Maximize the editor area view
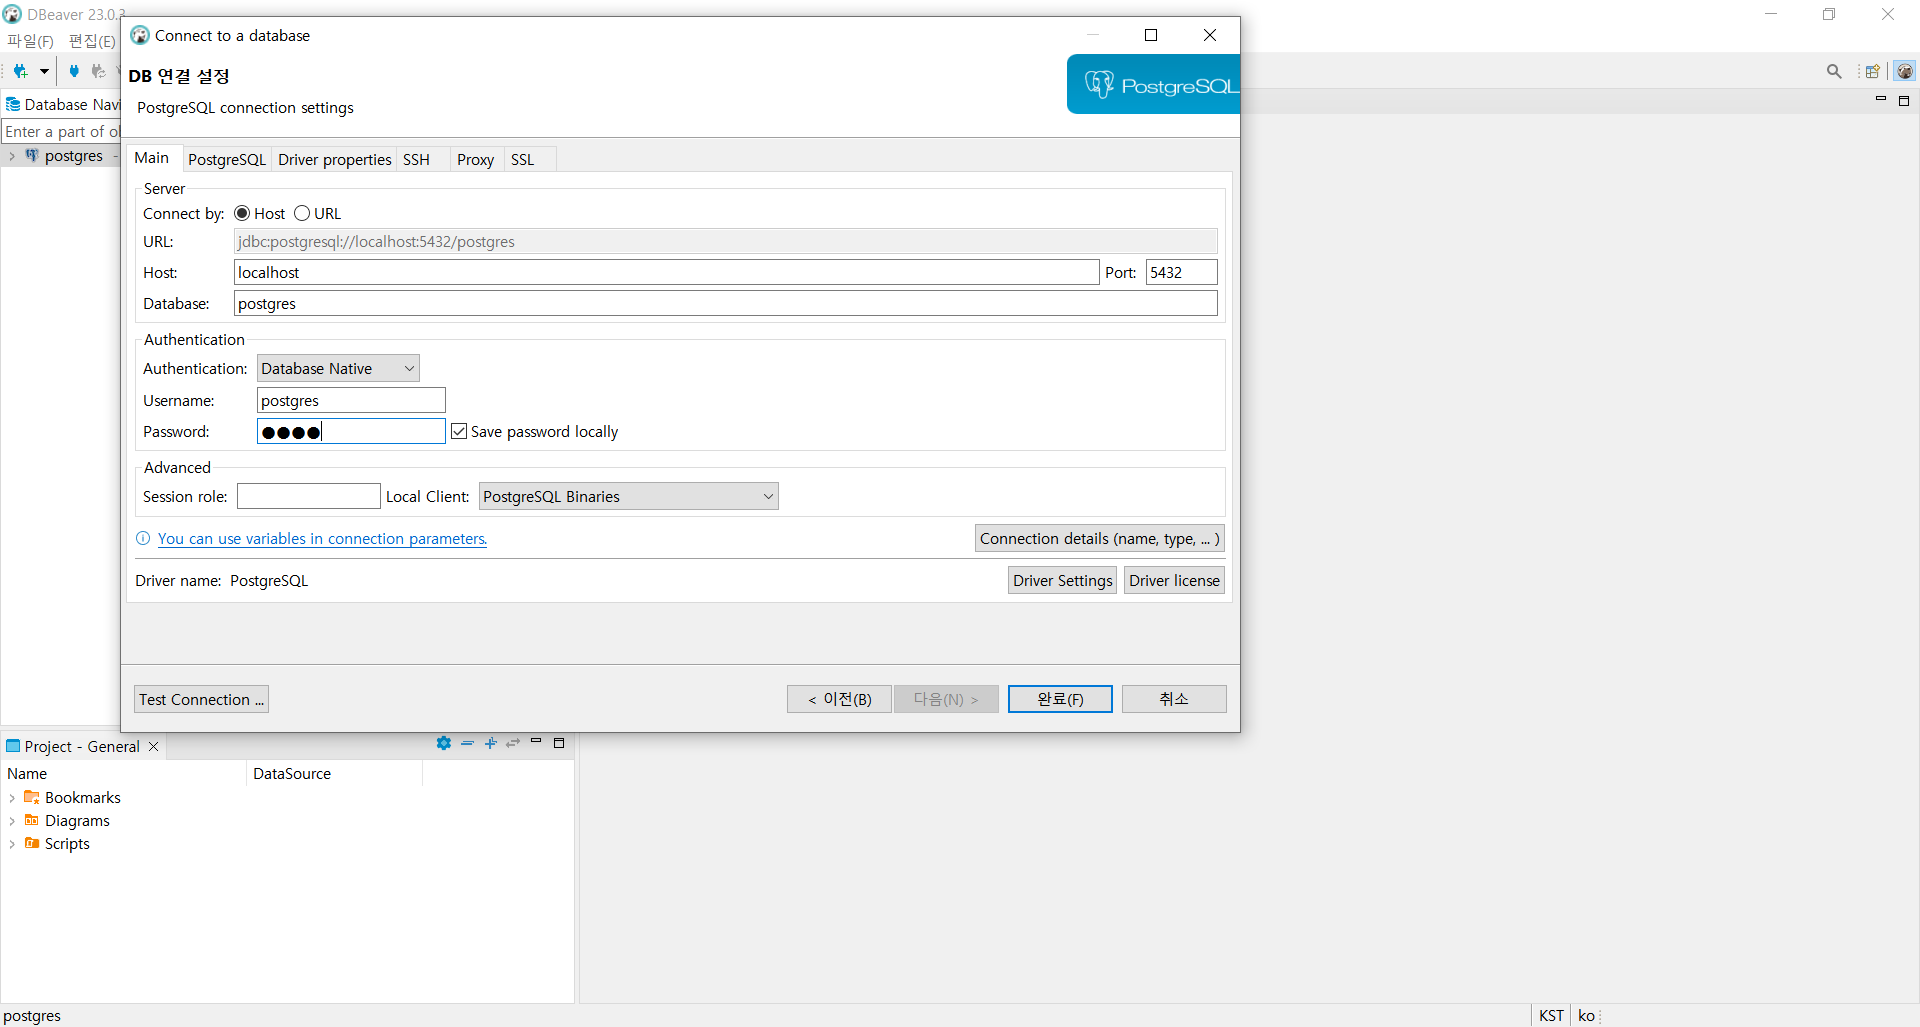Viewport: 1920px width, 1027px height. click(x=1904, y=100)
